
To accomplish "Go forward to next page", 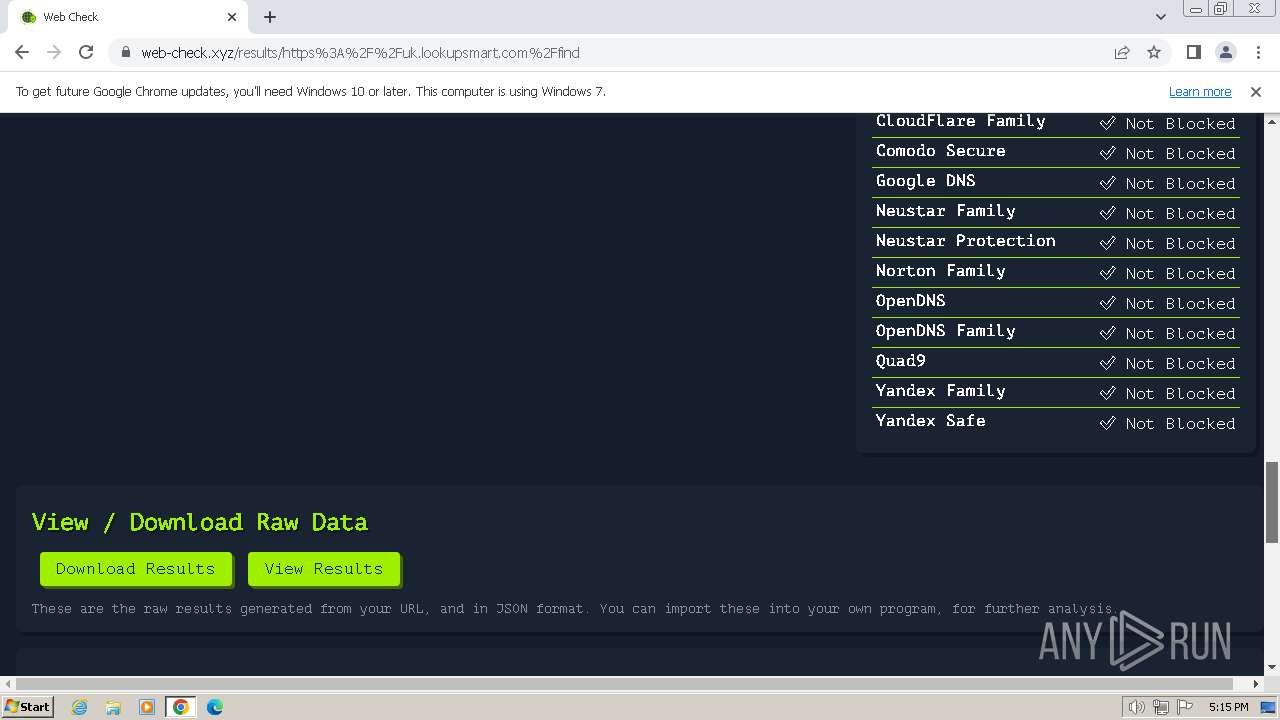I will [54, 52].
